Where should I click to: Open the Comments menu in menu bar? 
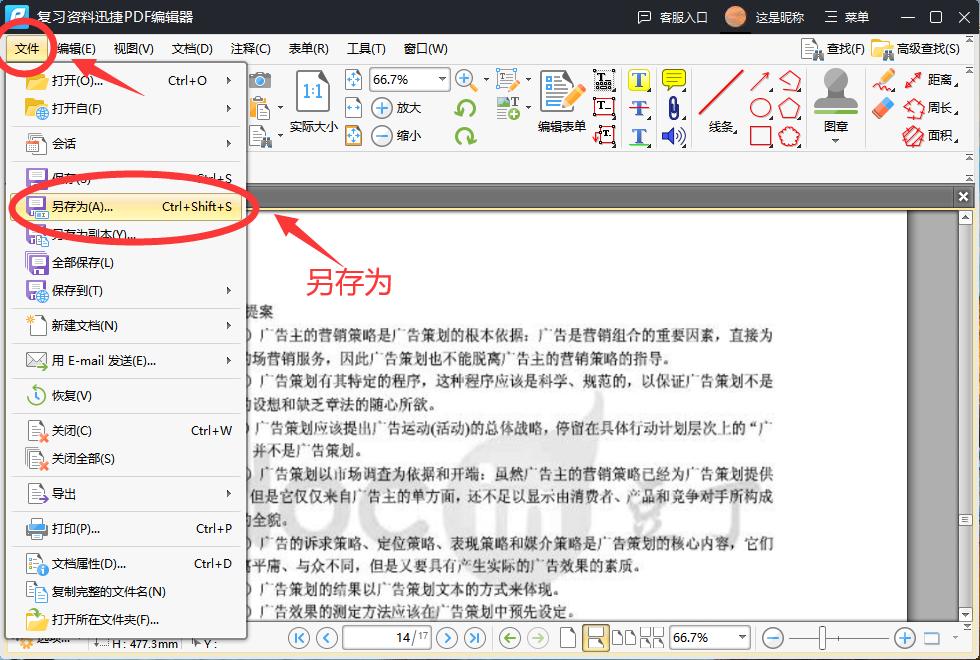tap(250, 48)
